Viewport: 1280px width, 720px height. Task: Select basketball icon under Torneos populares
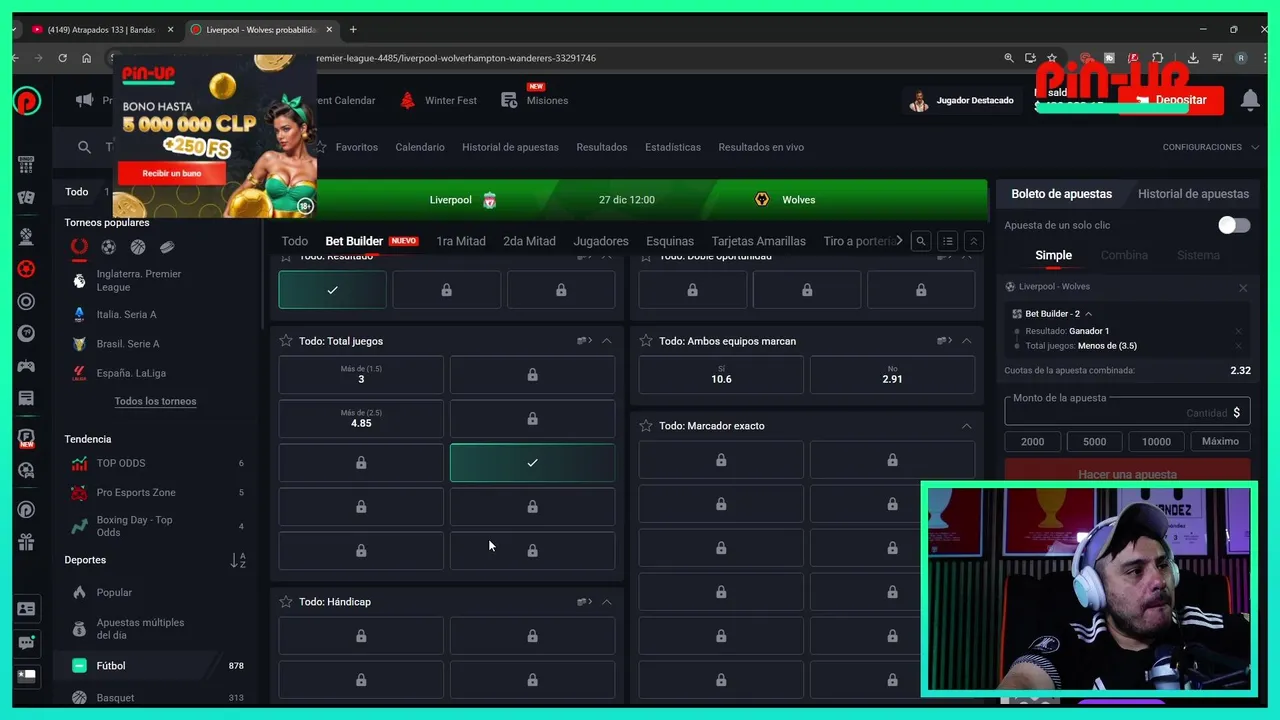[x=137, y=247]
